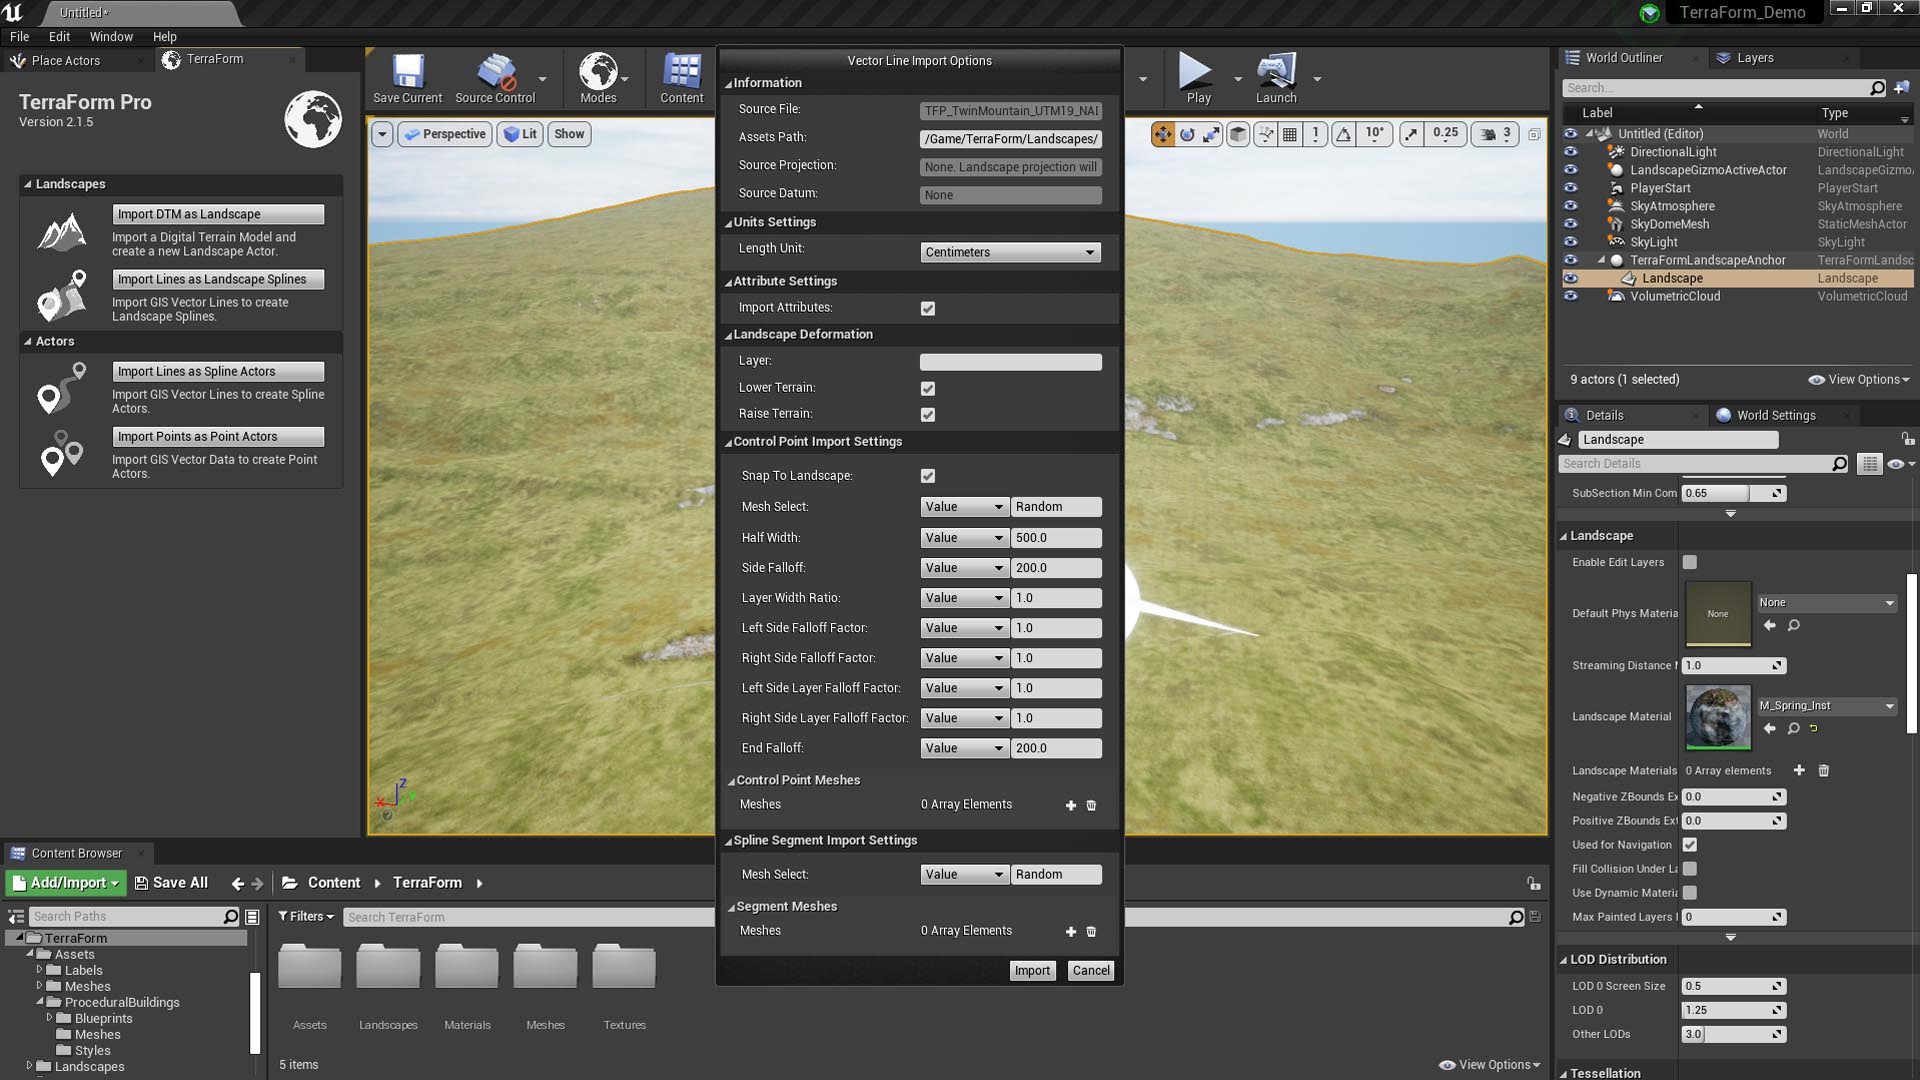Browse to the Landscape Material asset
Screen dimensions: 1920x1080
[x=1793, y=728]
